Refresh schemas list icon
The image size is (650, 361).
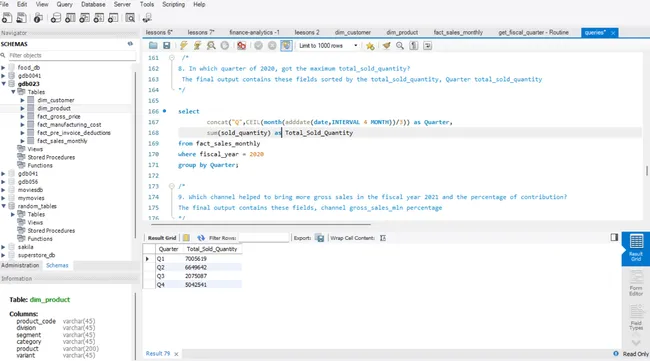(x=130, y=44)
